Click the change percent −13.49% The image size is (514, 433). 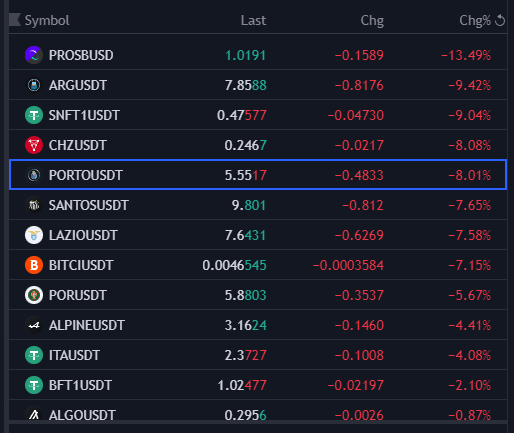tap(466, 55)
